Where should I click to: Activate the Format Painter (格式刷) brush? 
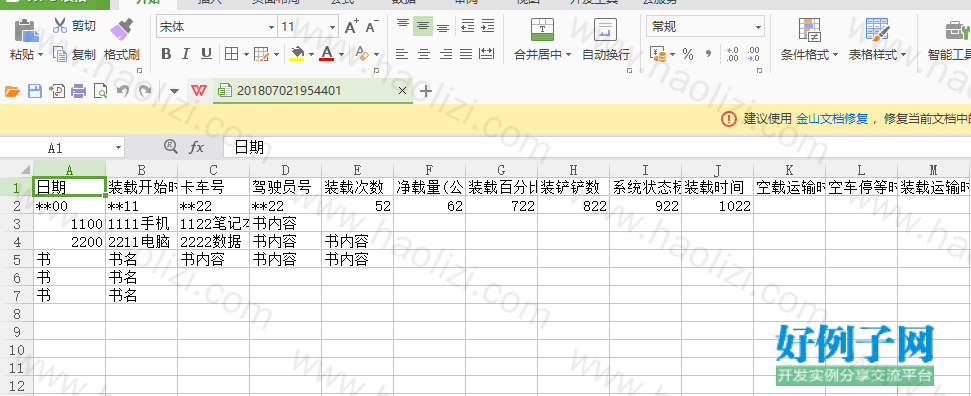(x=121, y=29)
